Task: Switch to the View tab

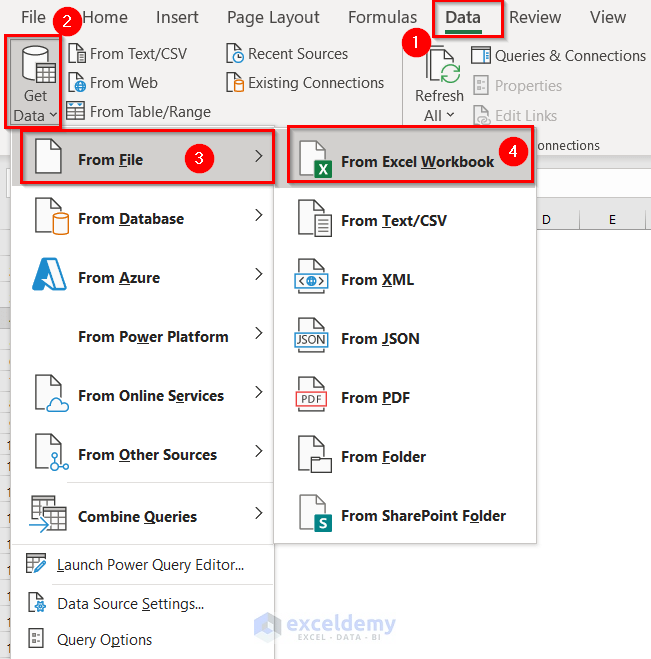Action: (608, 17)
